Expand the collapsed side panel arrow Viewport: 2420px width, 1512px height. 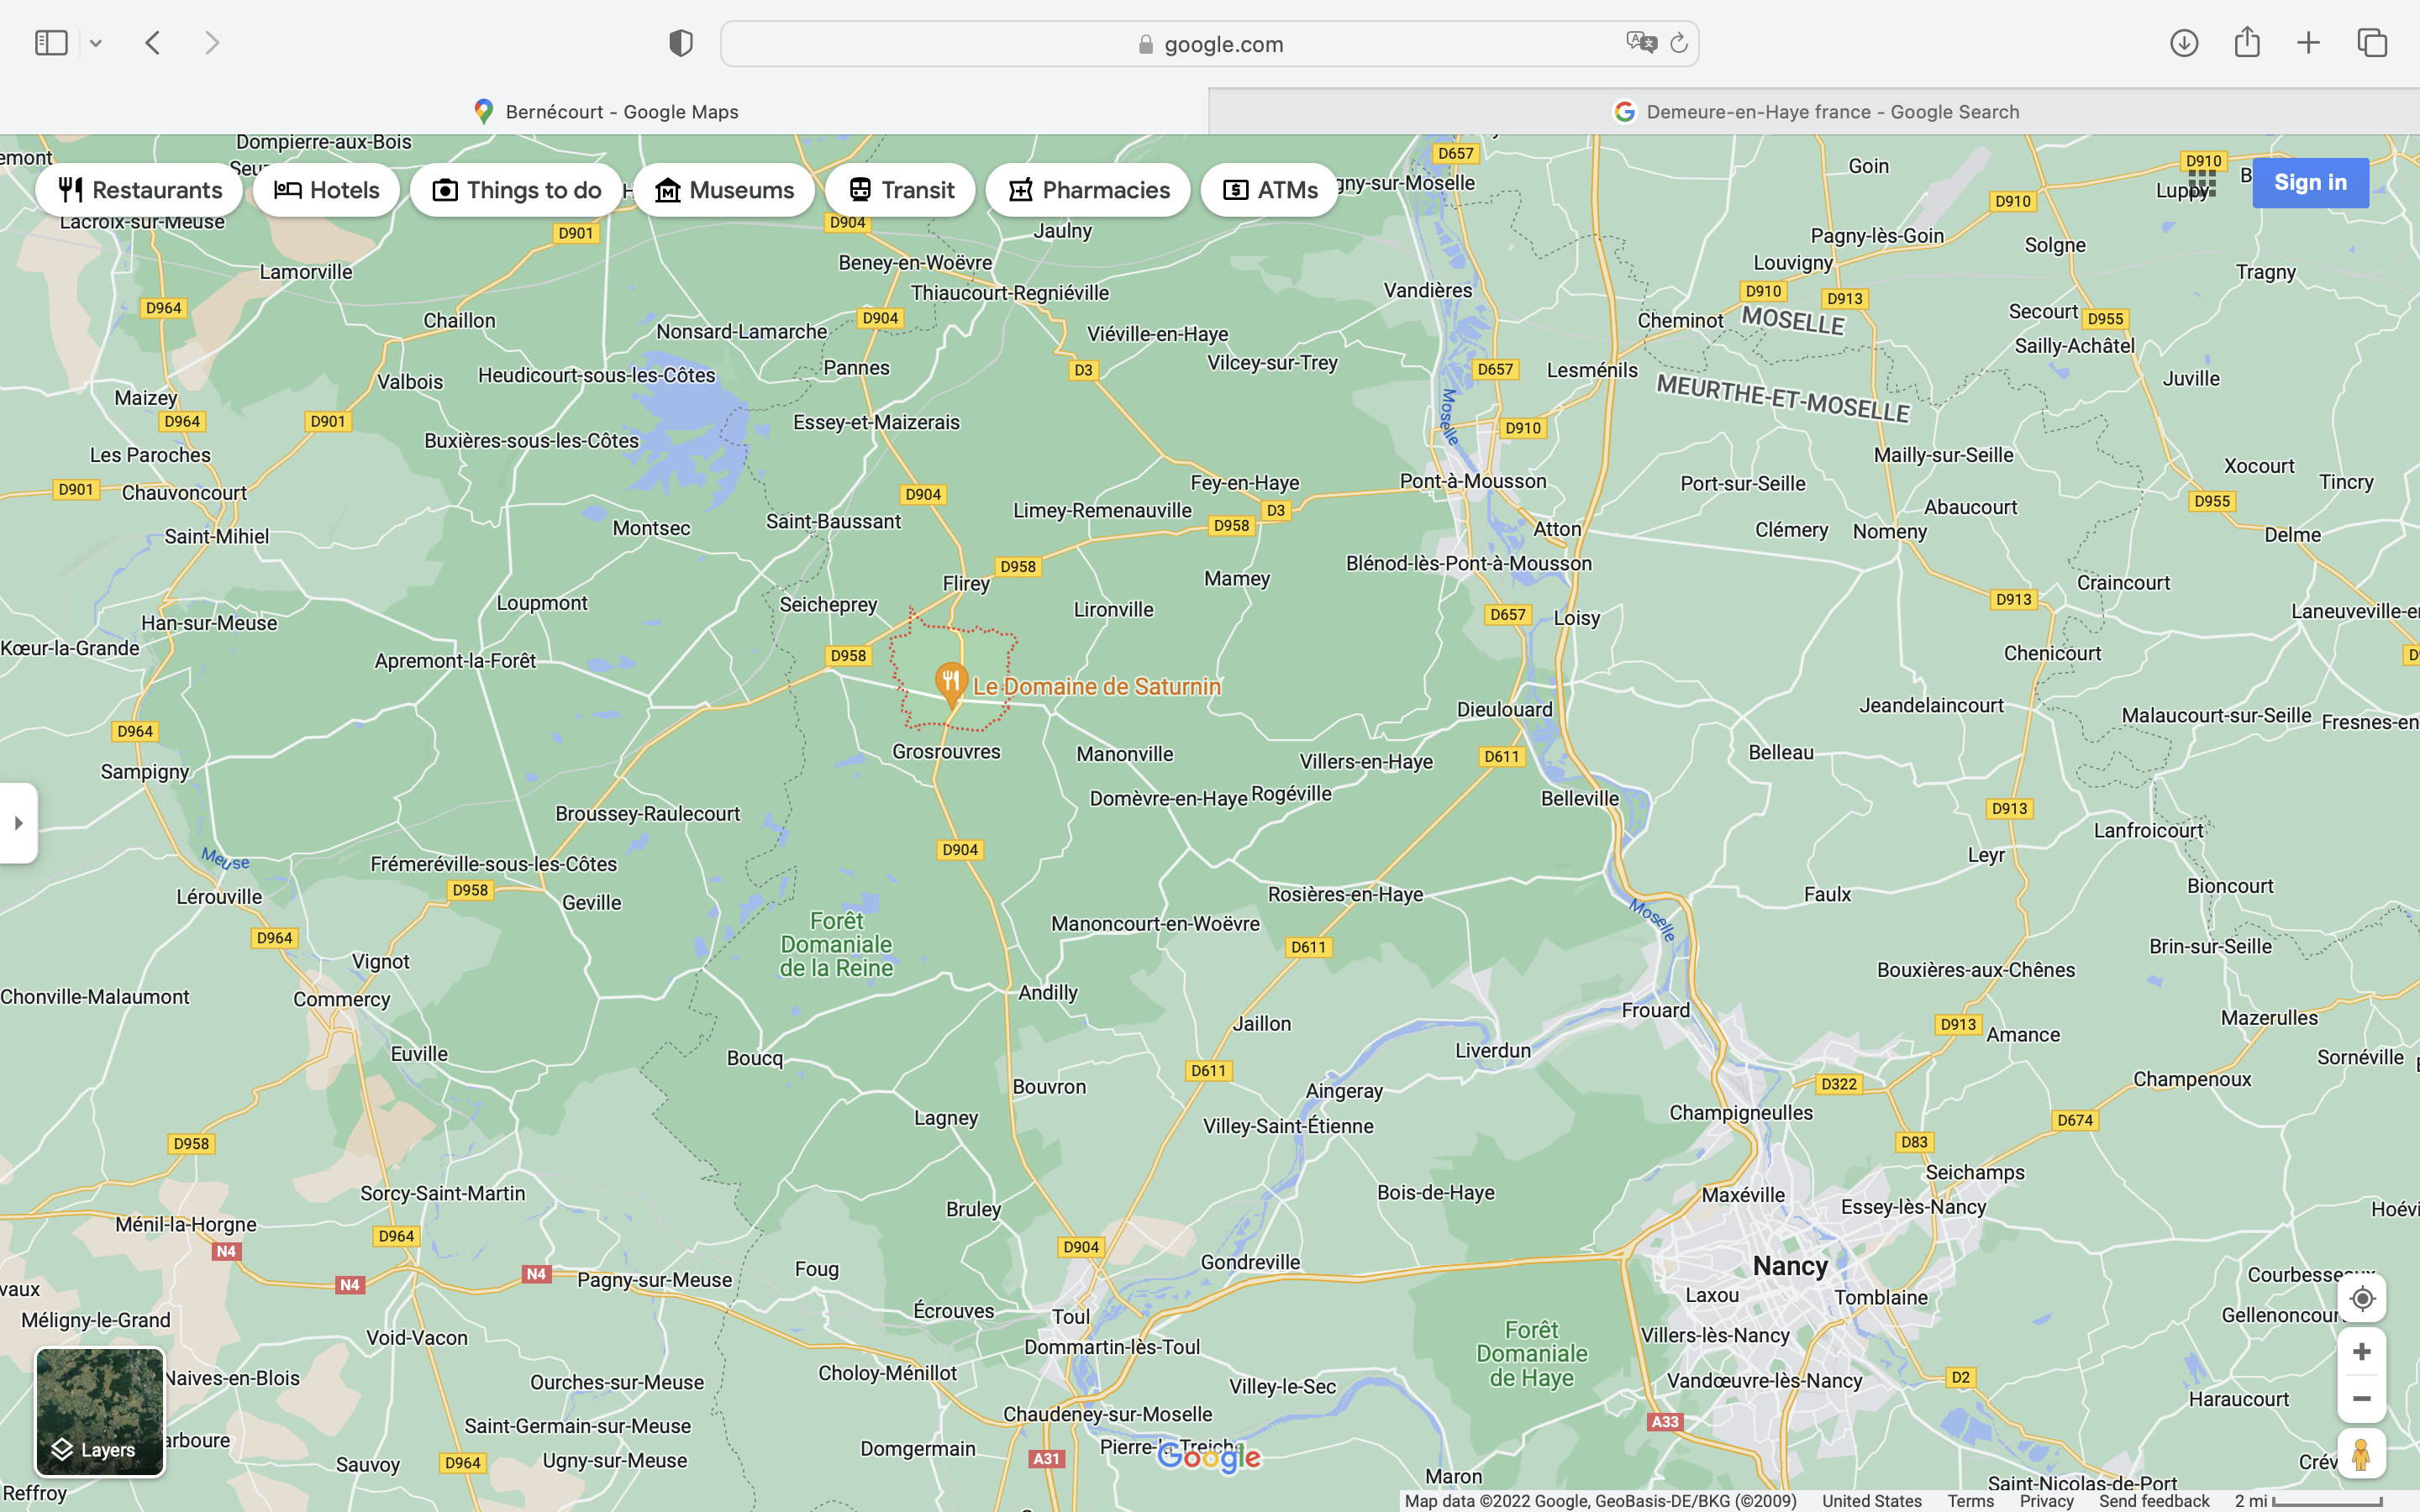point(18,823)
